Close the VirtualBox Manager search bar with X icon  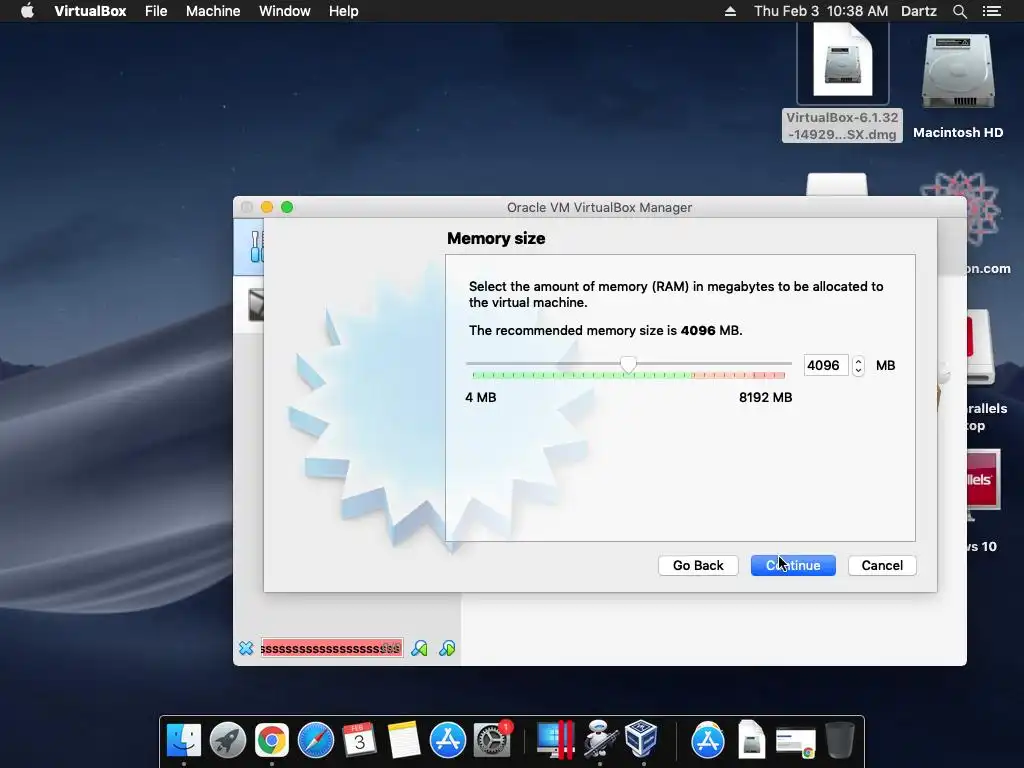coord(246,648)
